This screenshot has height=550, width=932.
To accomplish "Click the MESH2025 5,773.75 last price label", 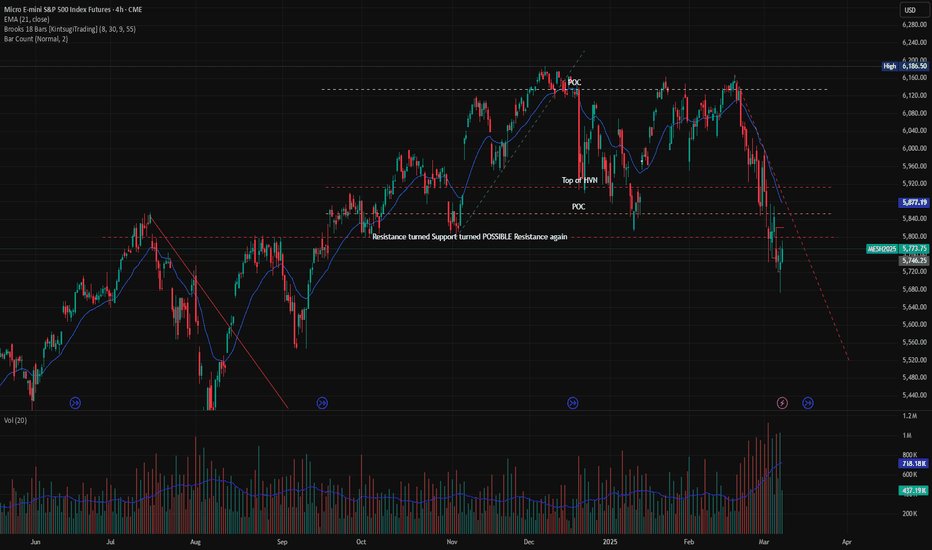I will click(x=898, y=249).
